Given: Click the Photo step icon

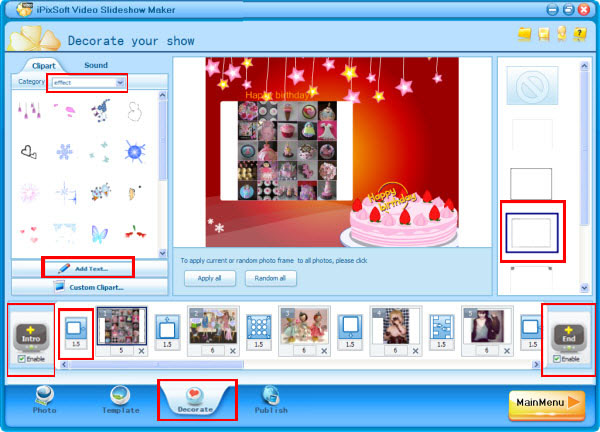Looking at the screenshot, I should (x=44, y=399).
